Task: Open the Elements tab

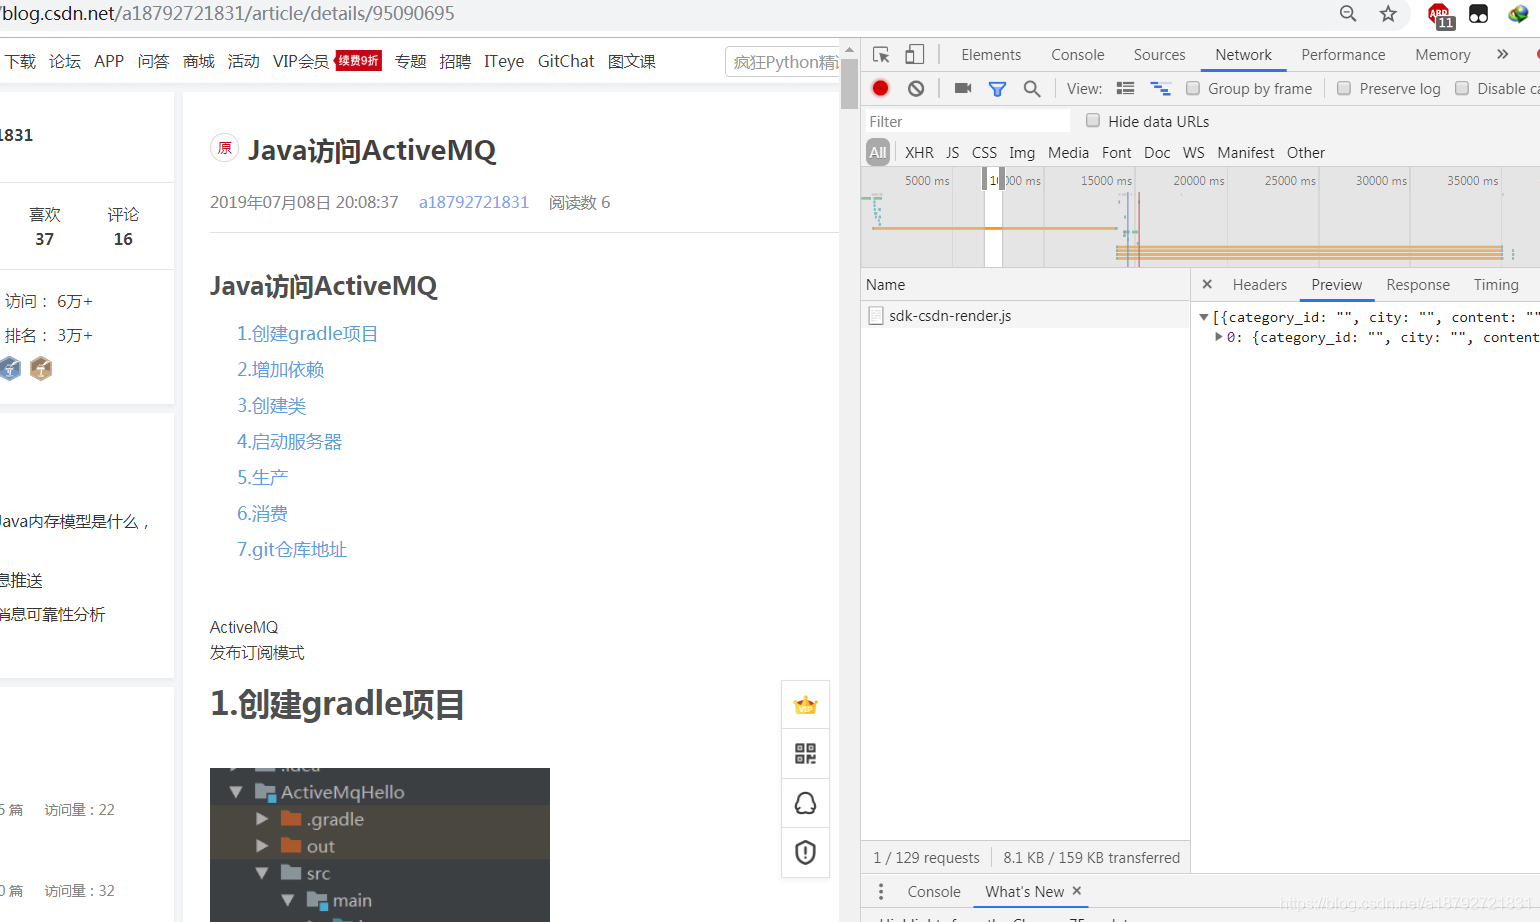Action: (x=991, y=55)
